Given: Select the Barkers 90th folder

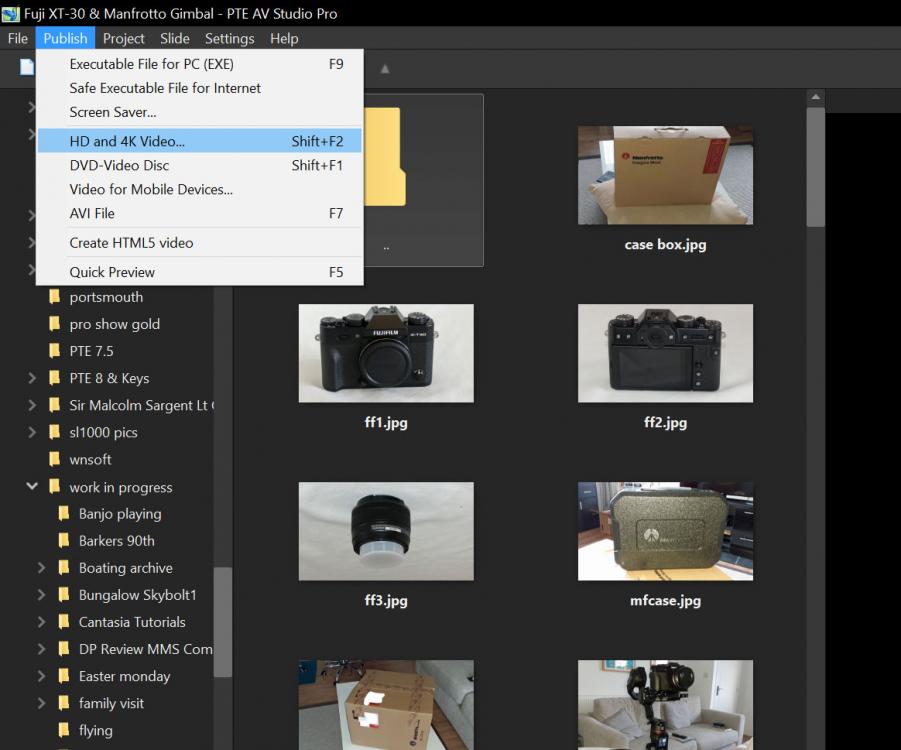Looking at the screenshot, I should click(117, 541).
